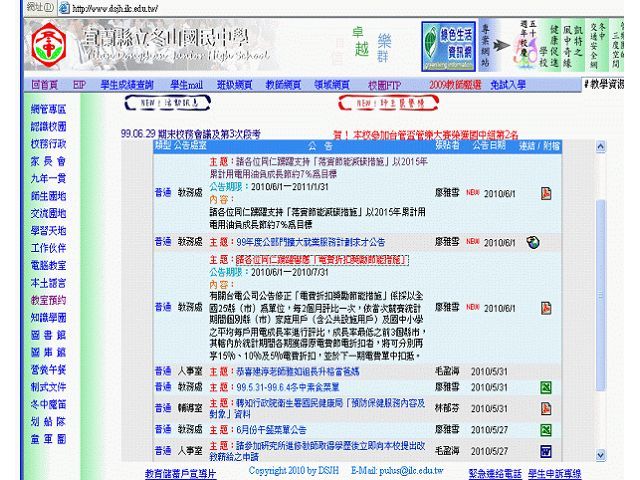Click the 教育儲蓄戶宣導片 footer link

[180, 472]
